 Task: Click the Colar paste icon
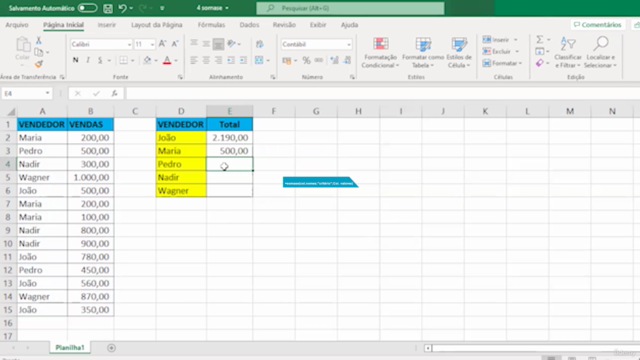[23, 44]
